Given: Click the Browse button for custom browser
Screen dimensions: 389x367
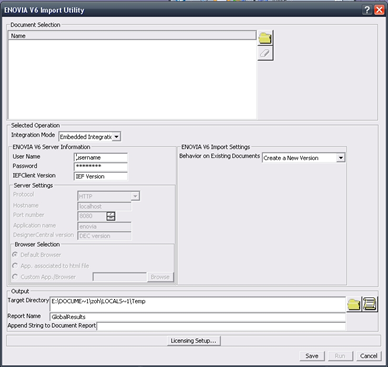Looking at the screenshot, I should click(160, 277).
